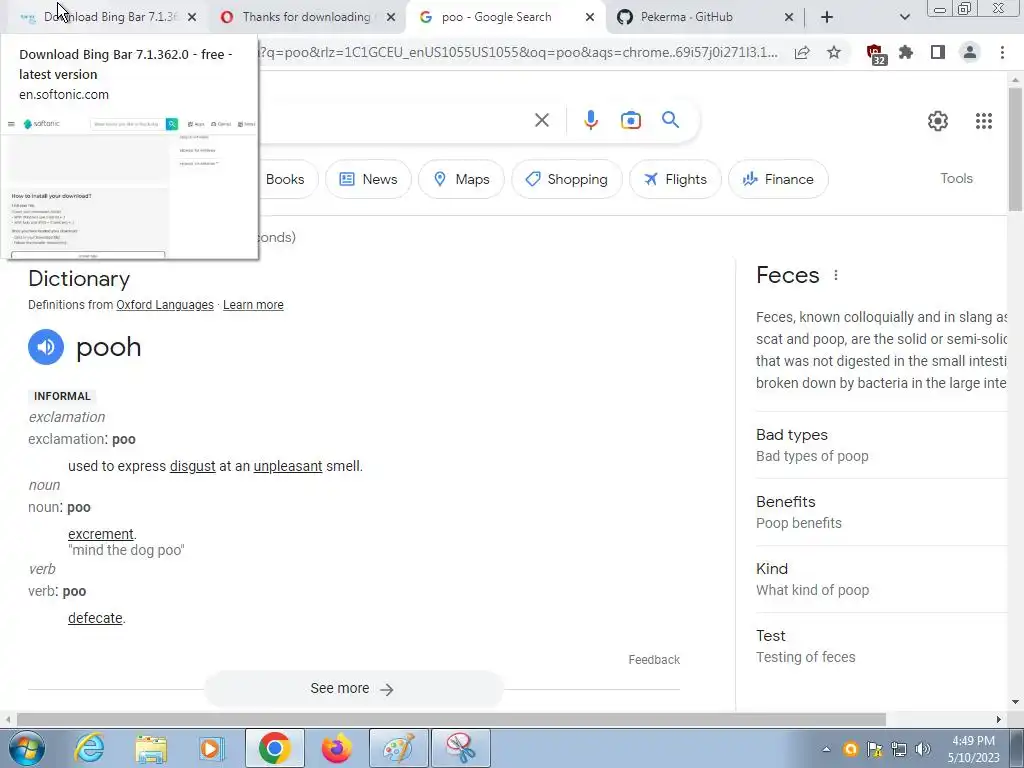This screenshot has width=1024, height=768.
Task: Click the address bar URL
Action: pos(519,53)
